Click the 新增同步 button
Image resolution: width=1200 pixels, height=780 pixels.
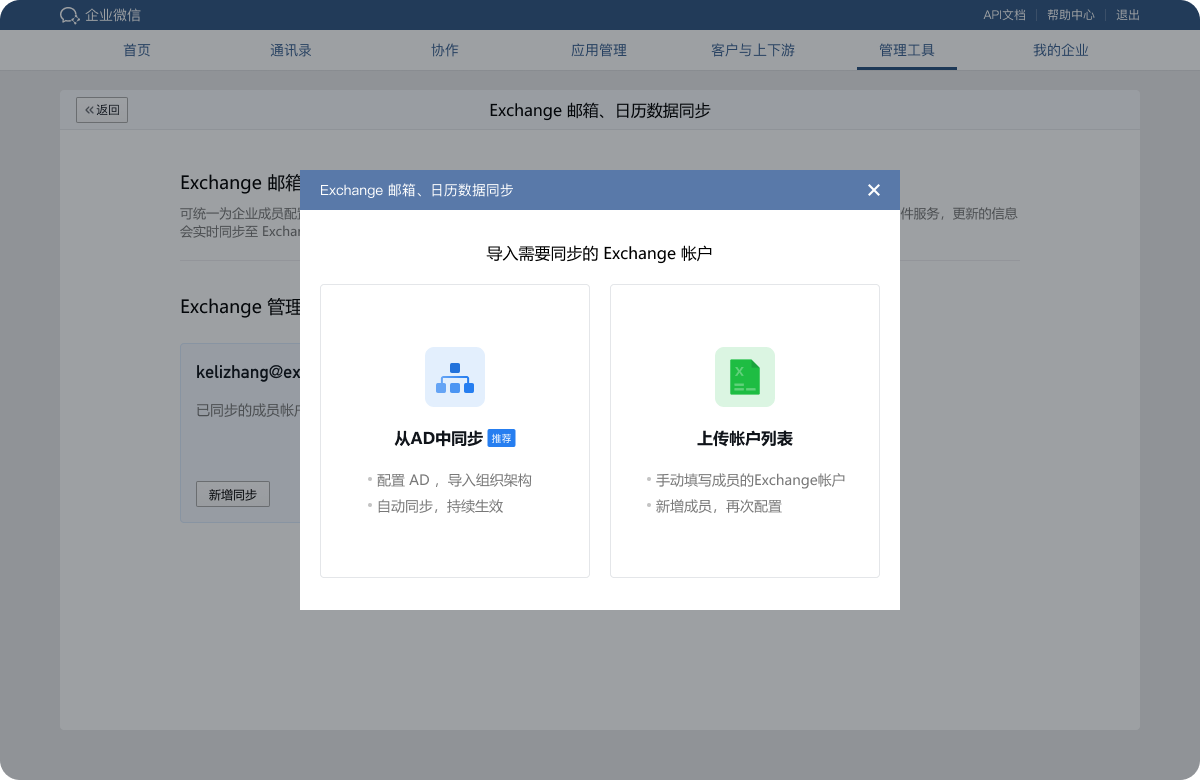[233, 494]
